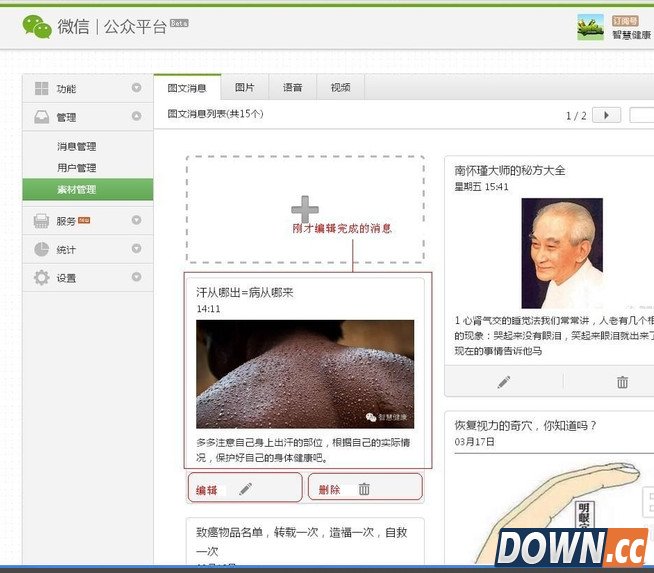Click the timestamp 星期五 15:41
This screenshot has width=654, height=573.
pyautogui.click(x=481, y=187)
